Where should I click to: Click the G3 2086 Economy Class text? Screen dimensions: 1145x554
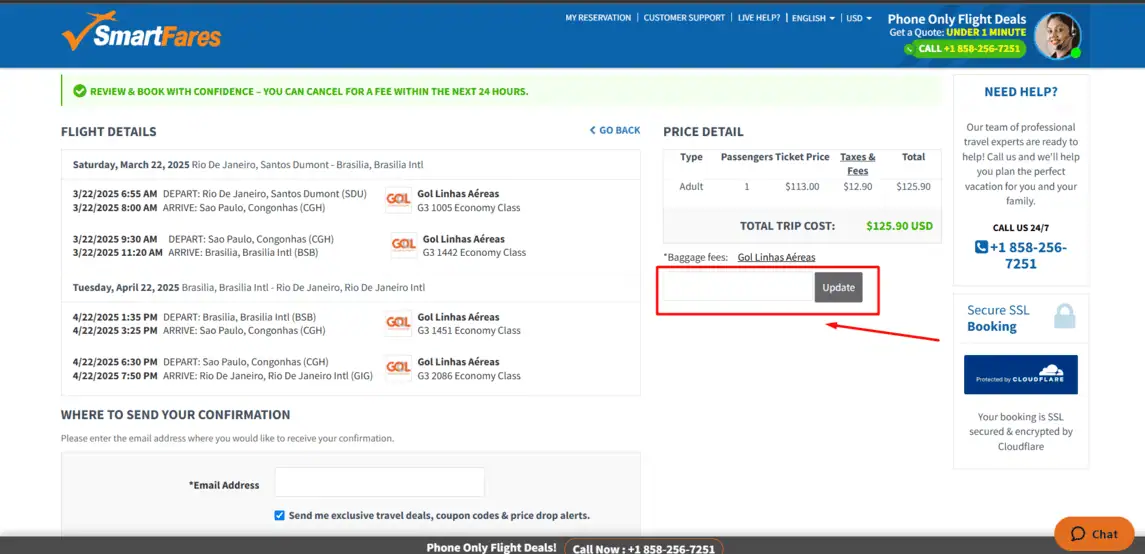point(469,376)
